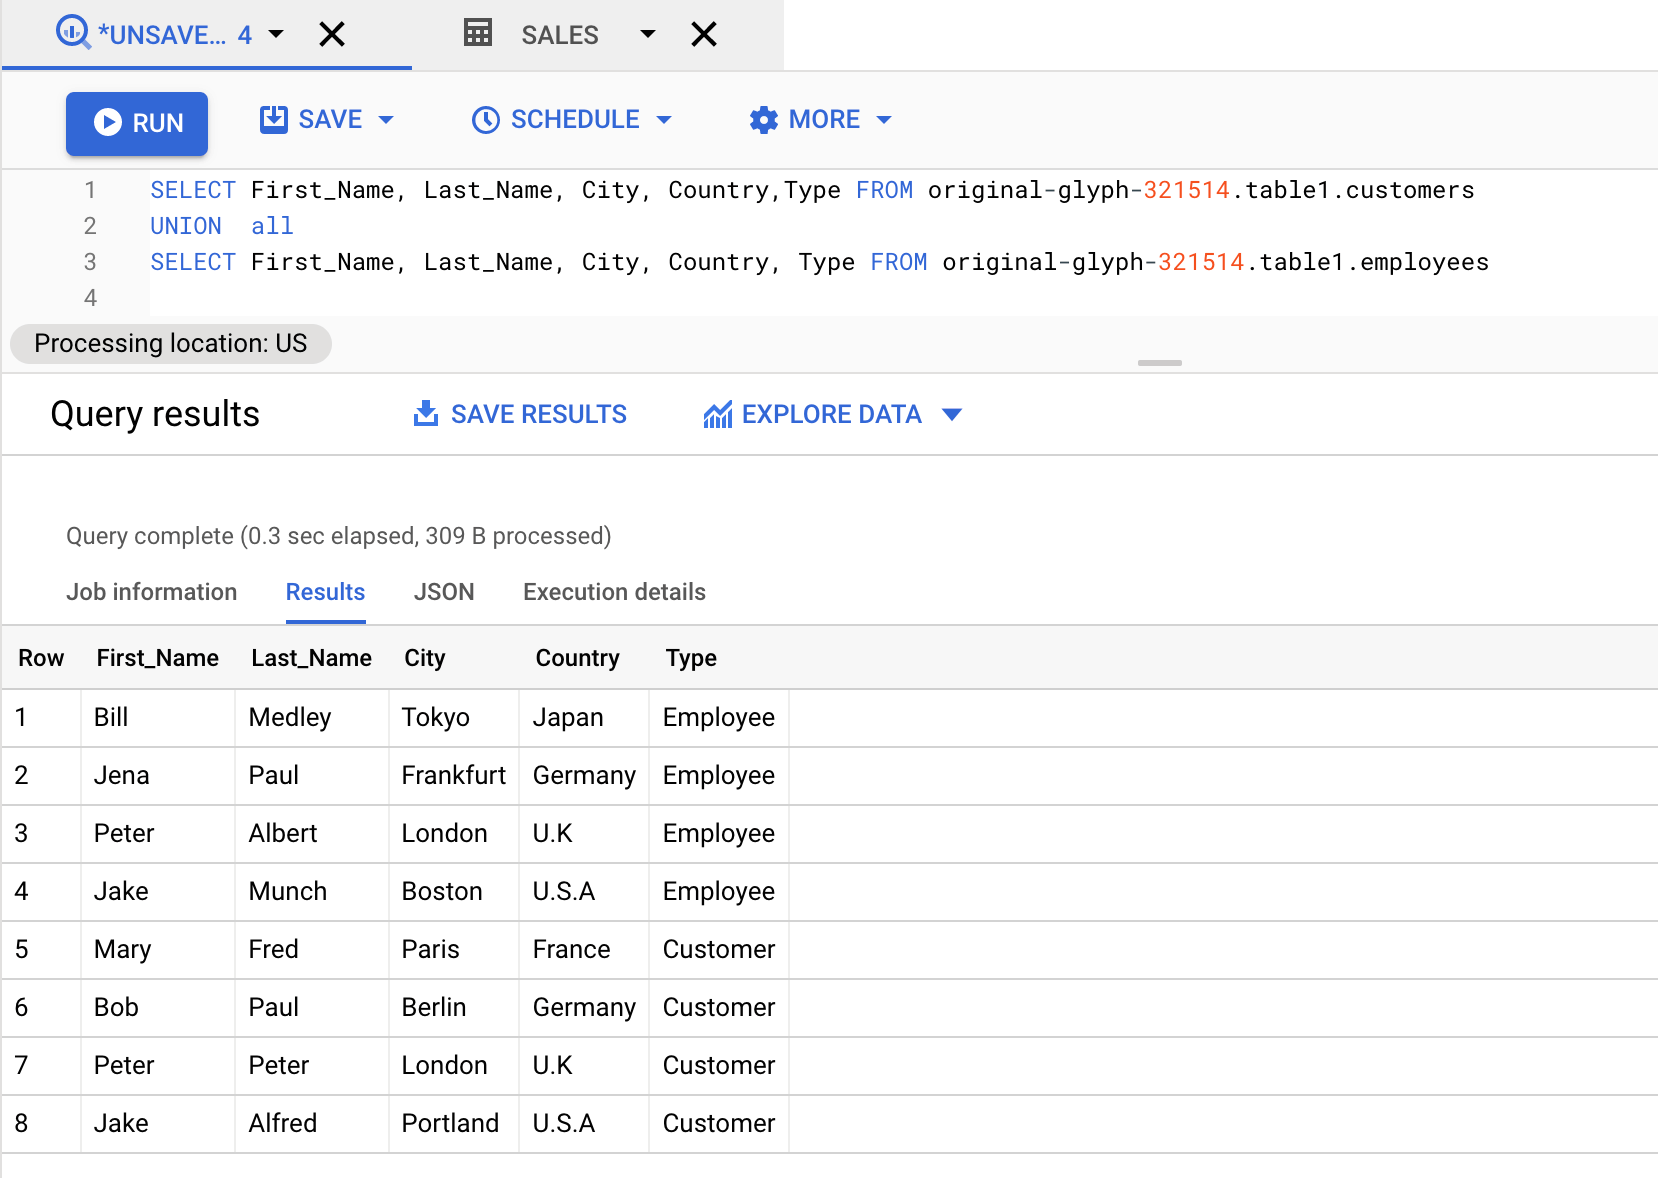Screen dimensions: 1658x1178
Task: Click the Save Results download icon
Action: click(425, 413)
